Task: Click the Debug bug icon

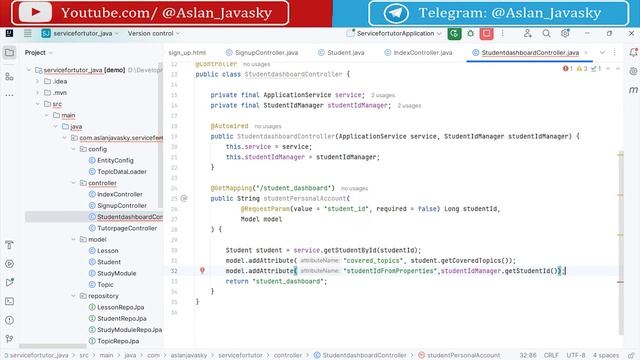Action: [x=471, y=33]
